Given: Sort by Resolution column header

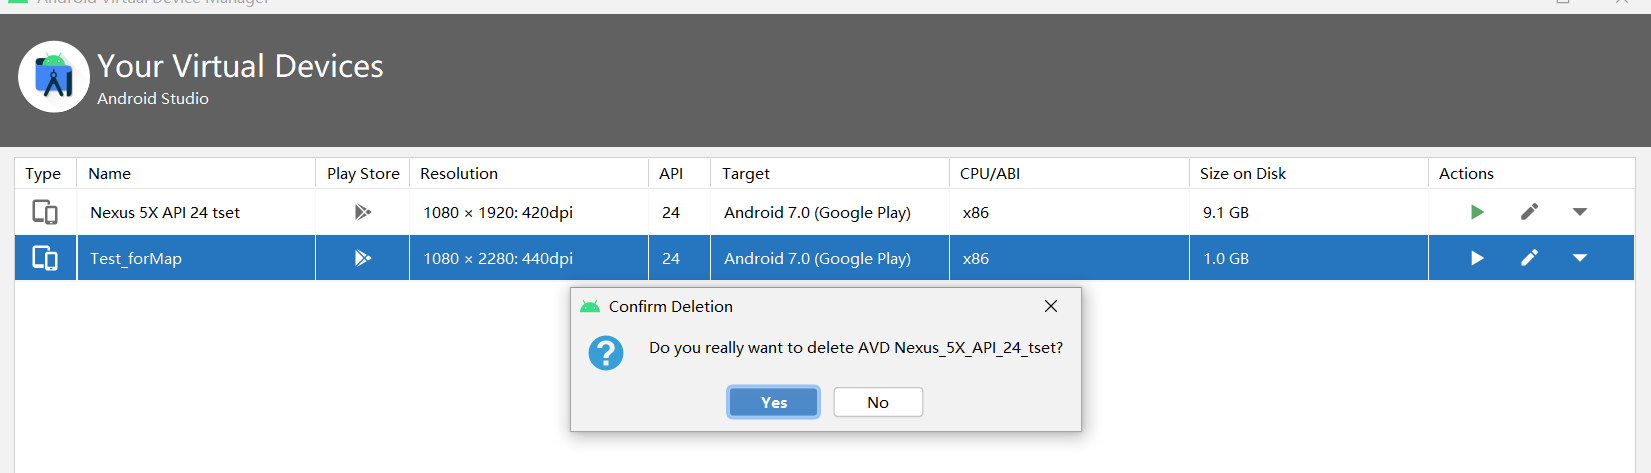Looking at the screenshot, I should [x=459, y=173].
